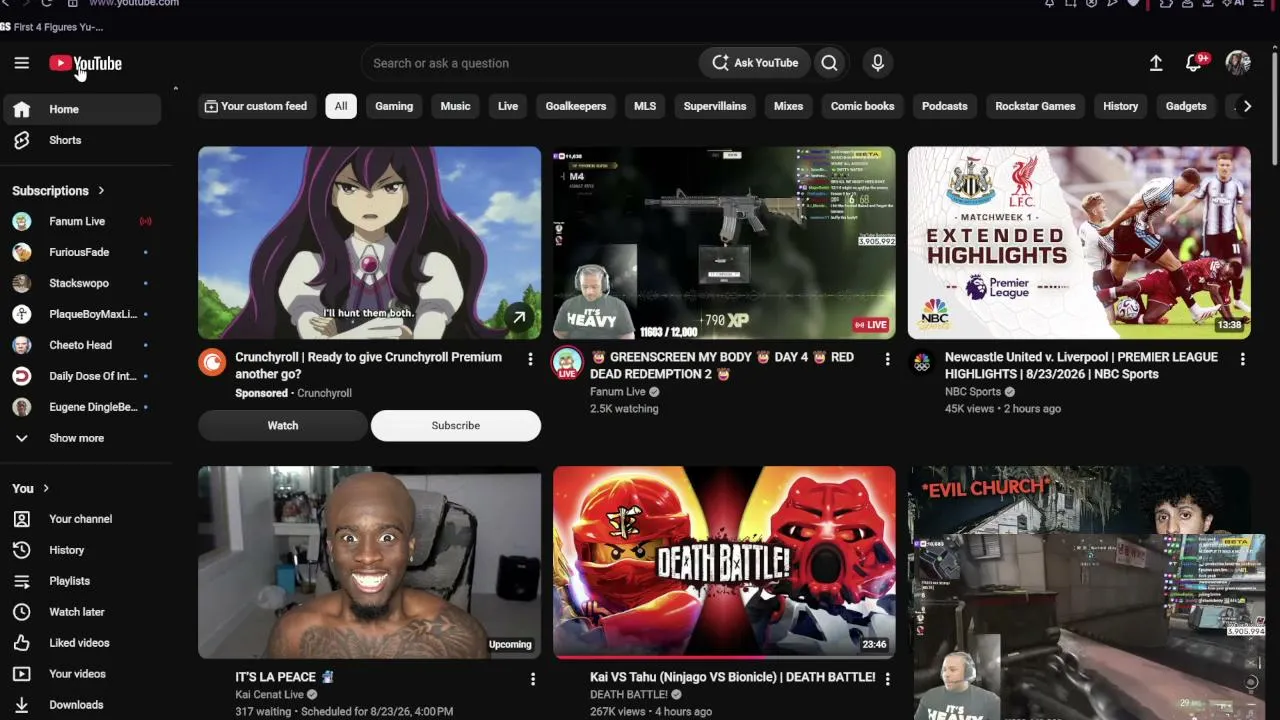Open the Stackswopo subscription
The image size is (1280, 720).
(x=82, y=283)
